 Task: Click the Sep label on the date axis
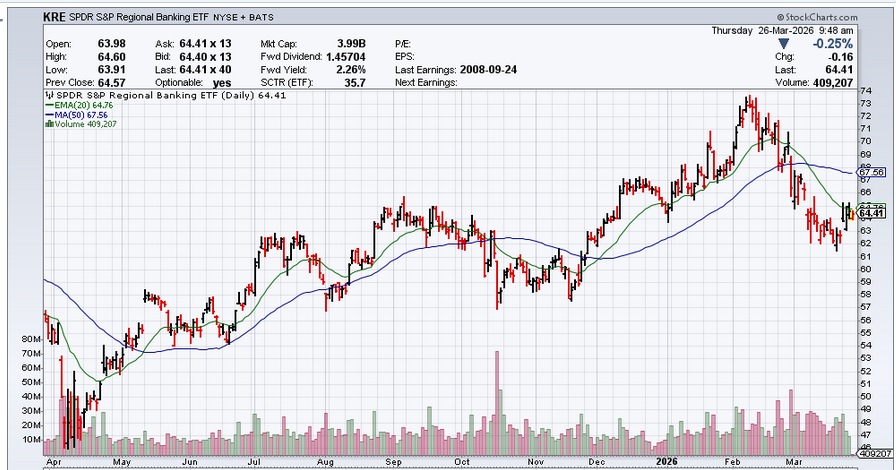coord(394,461)
